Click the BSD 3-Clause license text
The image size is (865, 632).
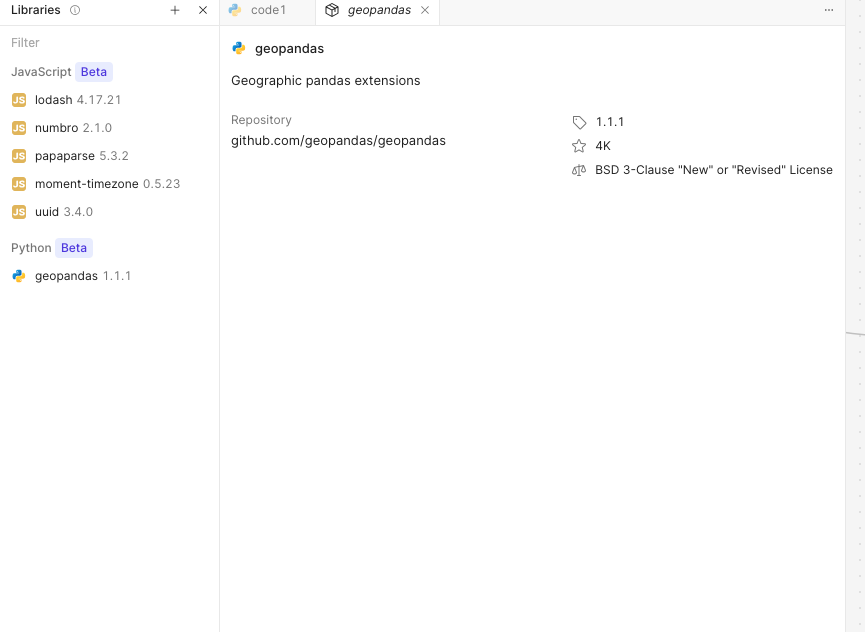point(713,170)
